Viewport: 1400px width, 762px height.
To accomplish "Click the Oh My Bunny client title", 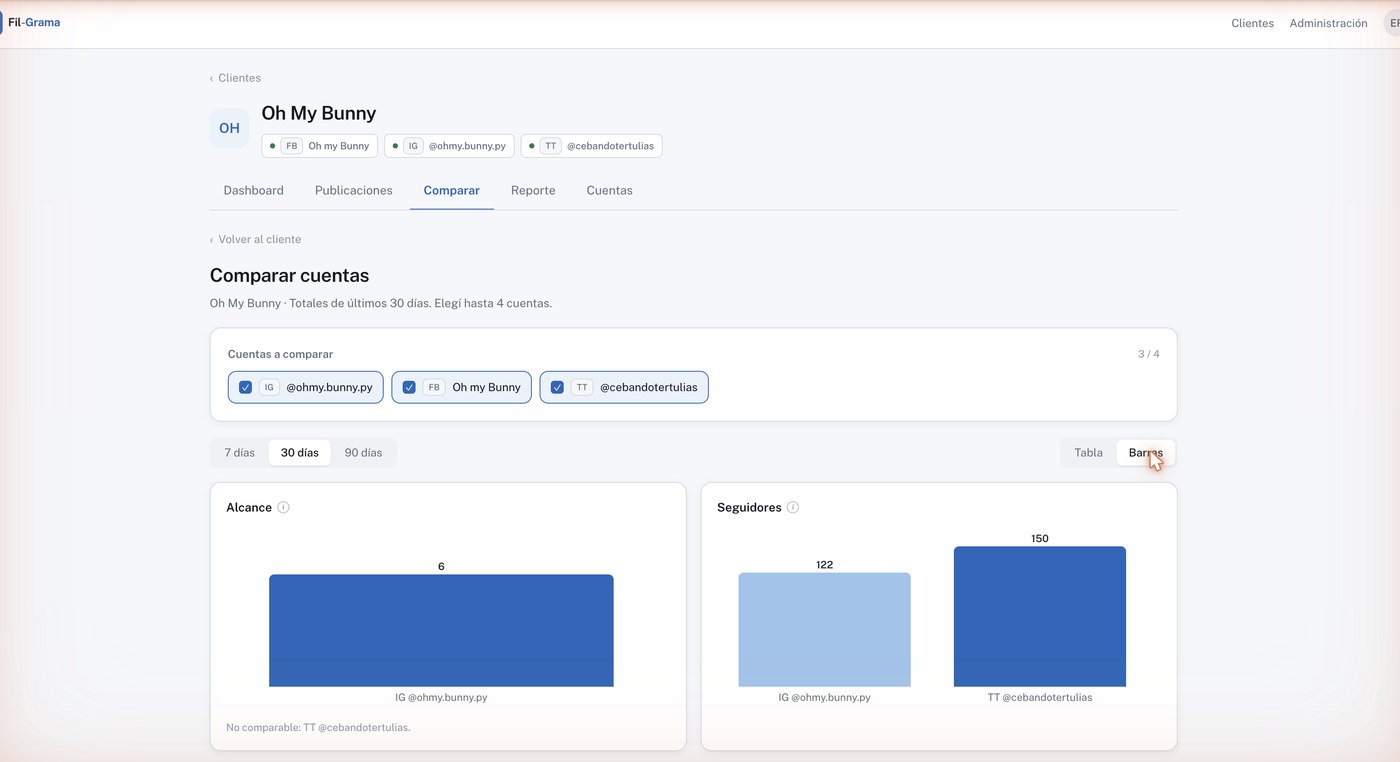I will (319, 113).
